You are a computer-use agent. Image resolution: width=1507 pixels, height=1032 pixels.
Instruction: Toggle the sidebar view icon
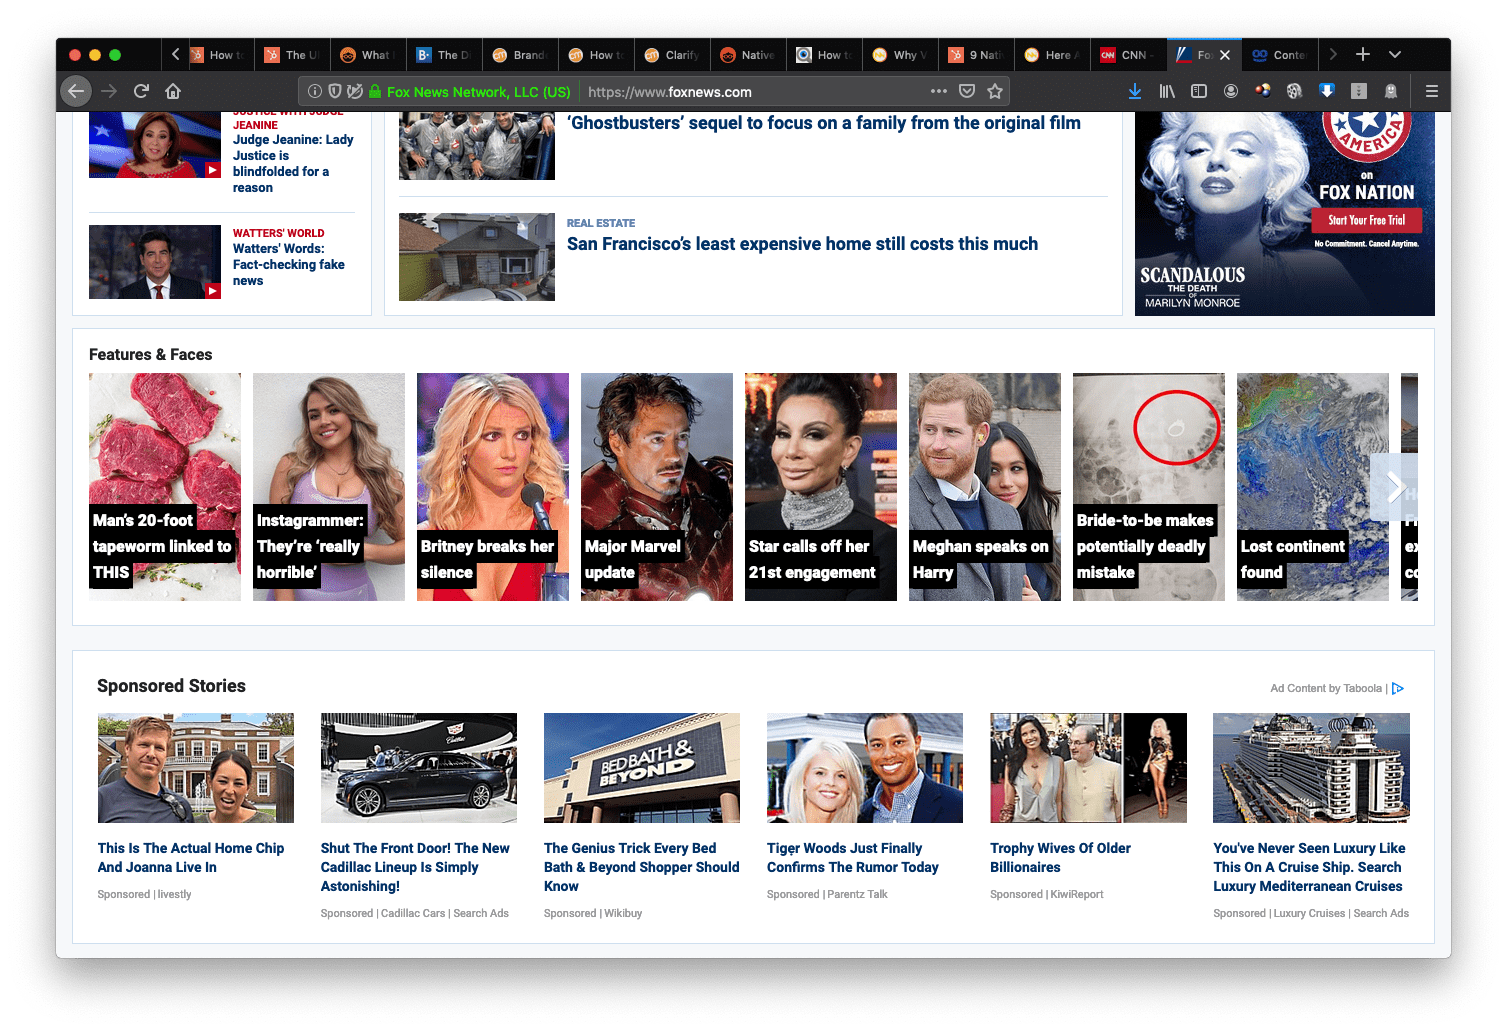[x=1199, y=91]
